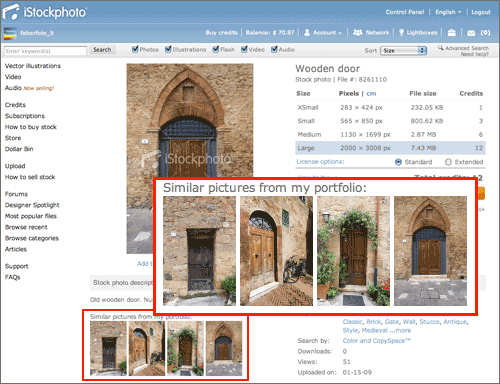Open the faberfoto_it profile avatar
This screenshot has height=384, width=500.
click(x=10, y=33)
